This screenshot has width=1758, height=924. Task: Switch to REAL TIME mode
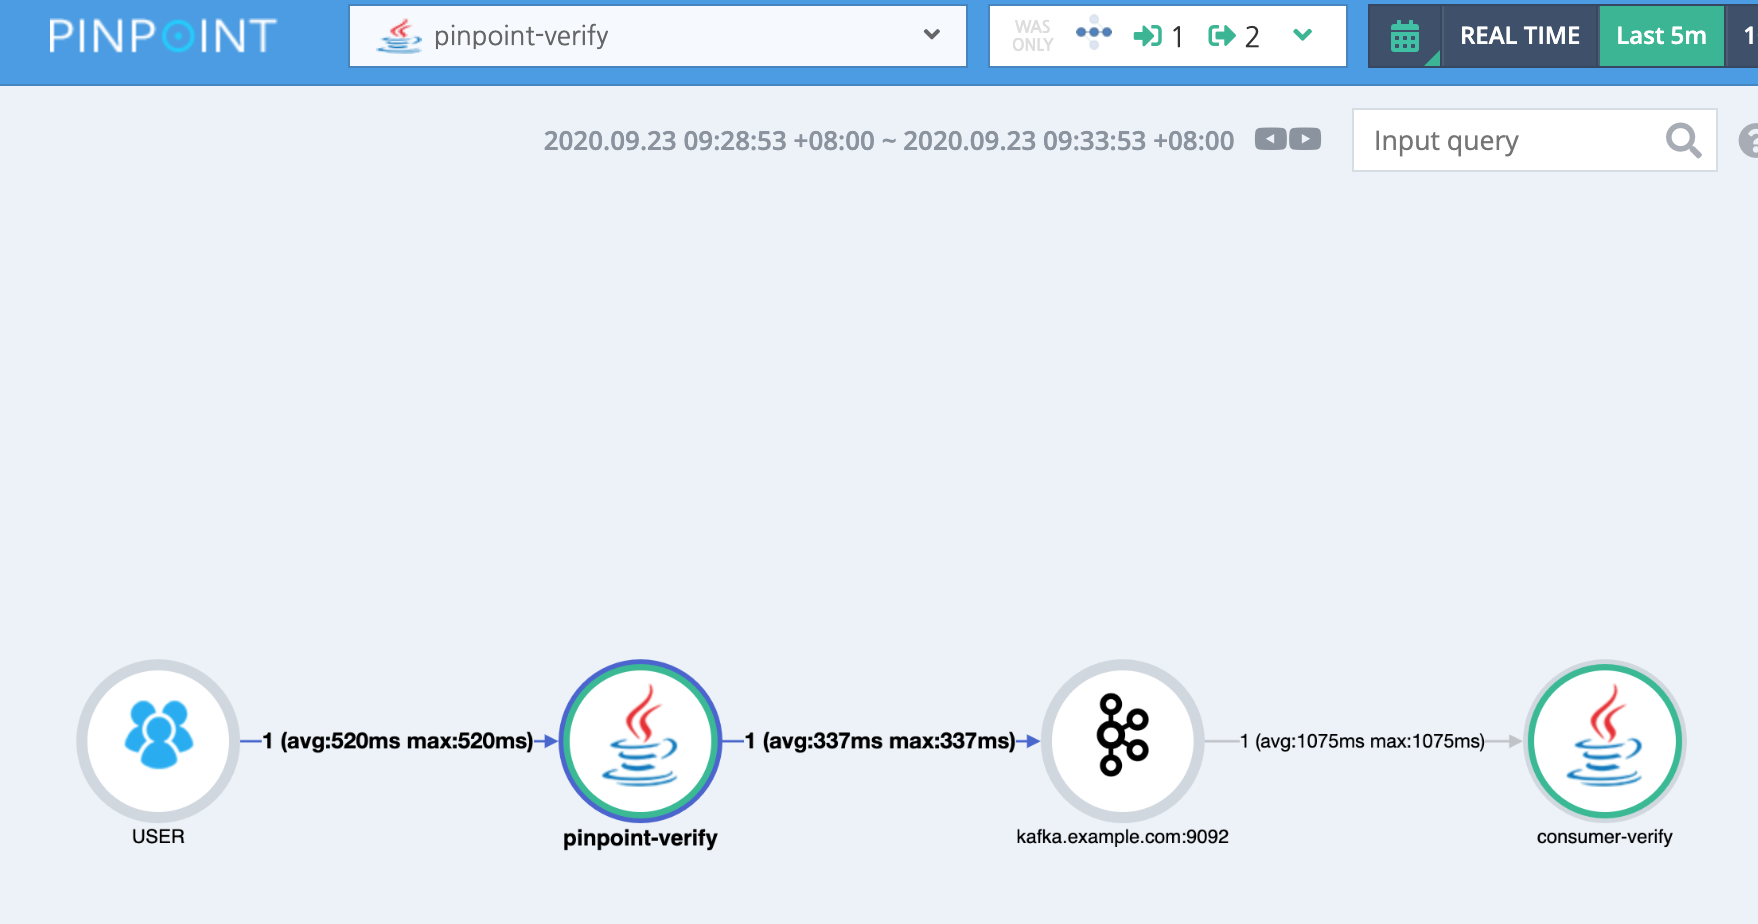pyautogui.click(x=1520, y=36)
